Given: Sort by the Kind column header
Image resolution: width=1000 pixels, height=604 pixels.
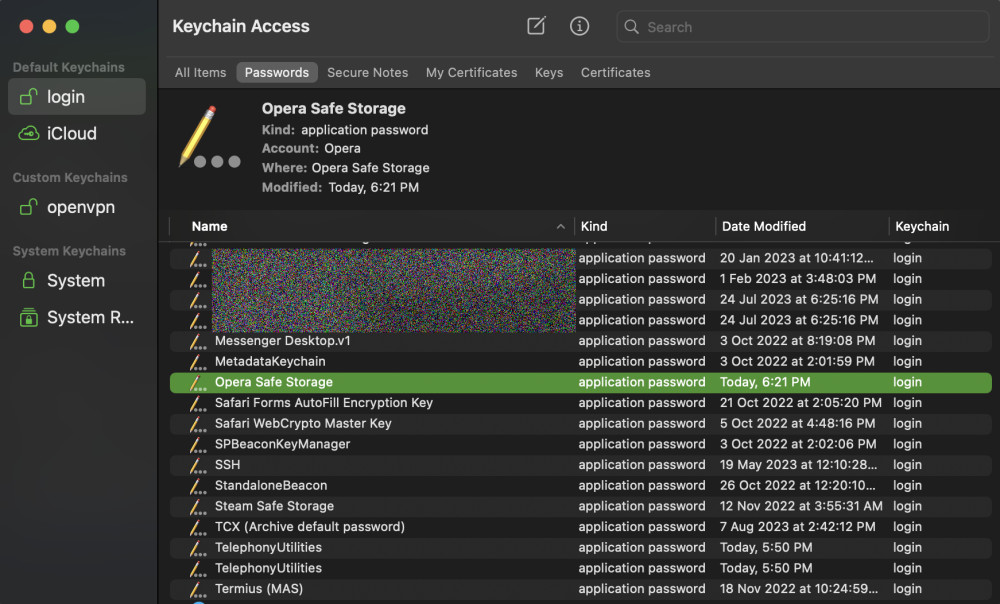Looking at the screenshot, I should click(x=594, y=226).
